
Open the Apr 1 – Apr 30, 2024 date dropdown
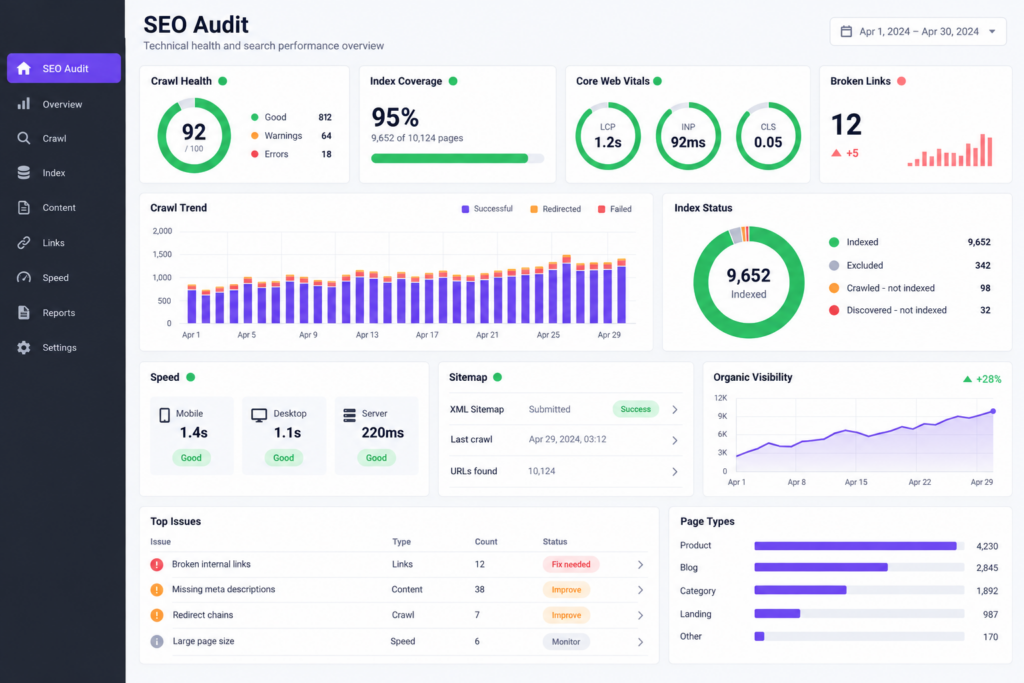[x=918, y=31]
